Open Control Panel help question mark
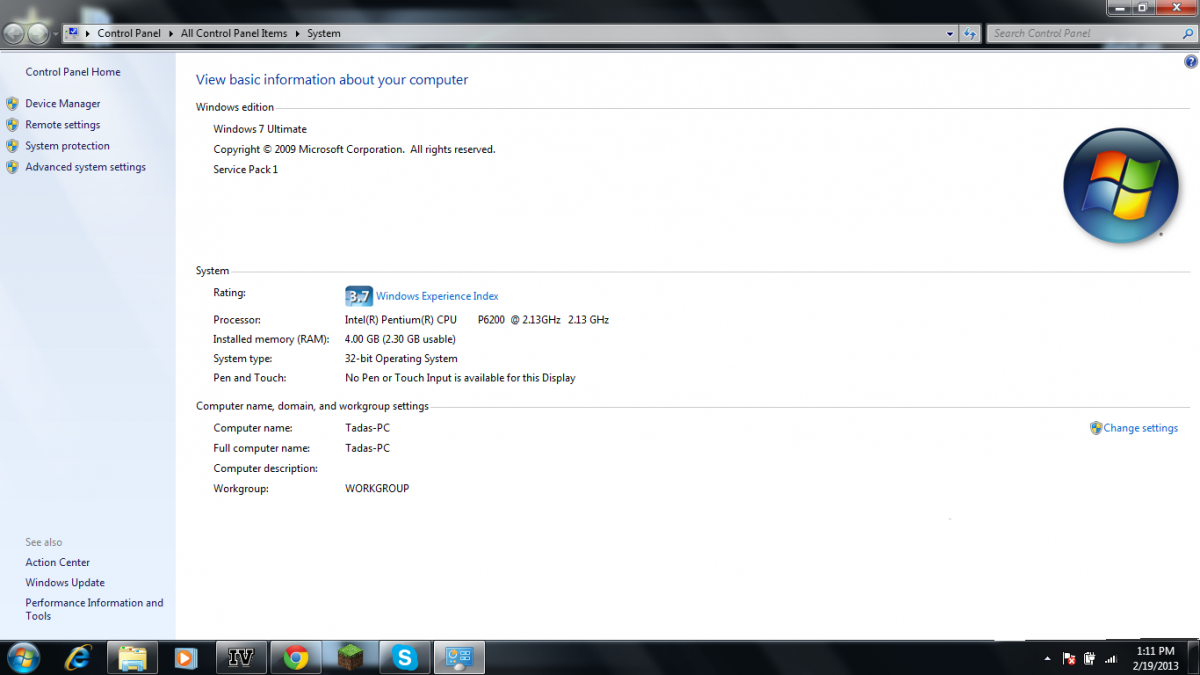Screen dimensions: 1200x675 point(1190,62)
